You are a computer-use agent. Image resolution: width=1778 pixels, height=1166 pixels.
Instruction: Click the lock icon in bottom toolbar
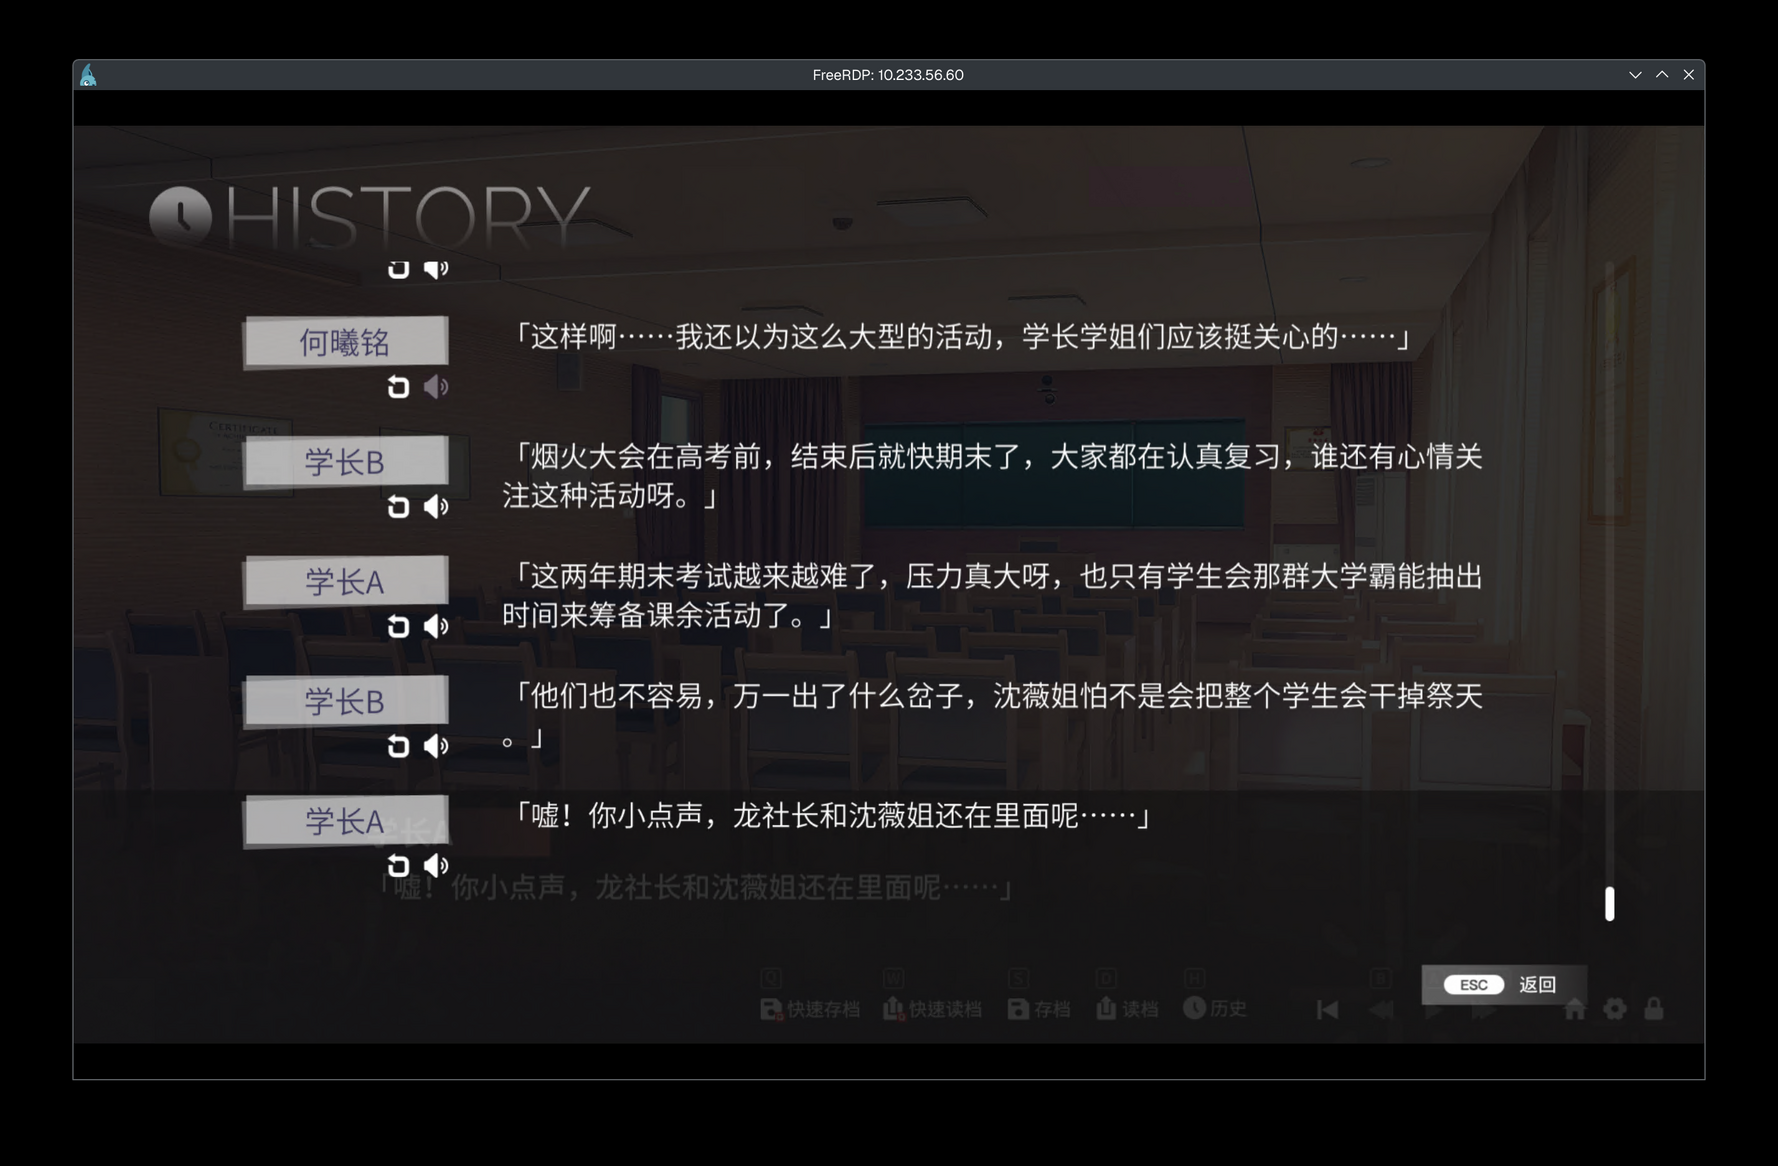(1654, 1009)
